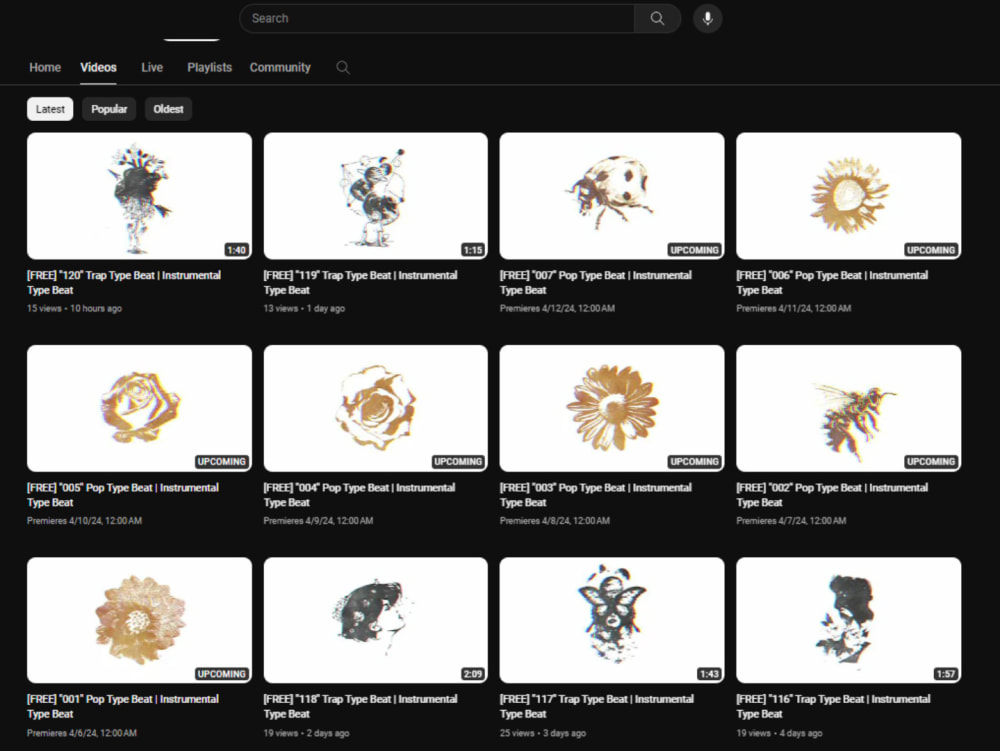Switch to the Live tab
This screenshot has height=751, width=1000.
(152, 68)
